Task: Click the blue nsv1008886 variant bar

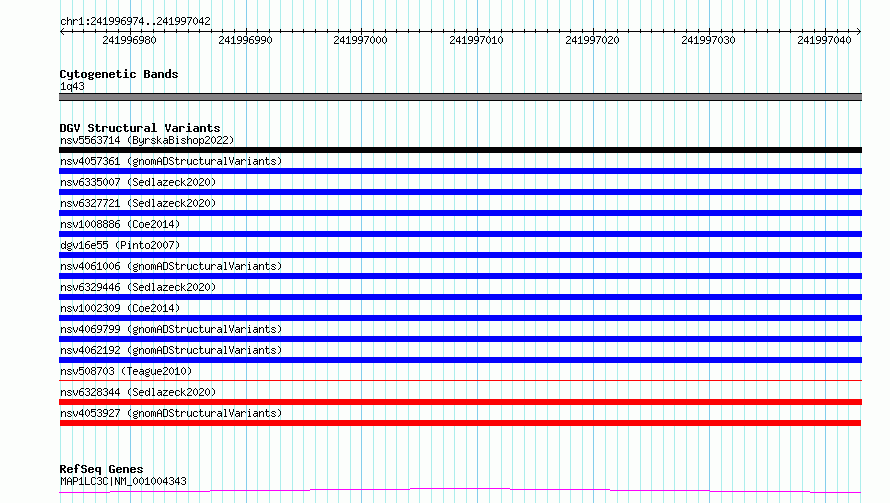Action: tap(460, 234)
